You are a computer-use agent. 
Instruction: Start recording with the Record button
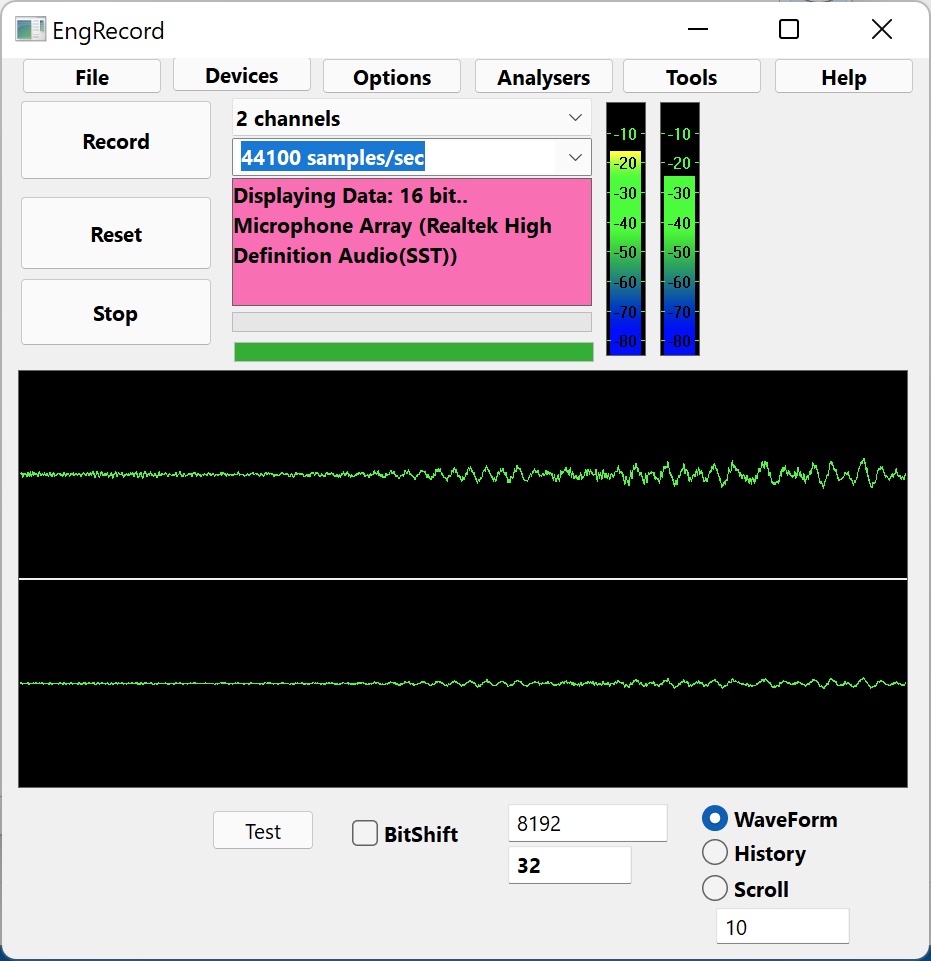pos(116,140)
